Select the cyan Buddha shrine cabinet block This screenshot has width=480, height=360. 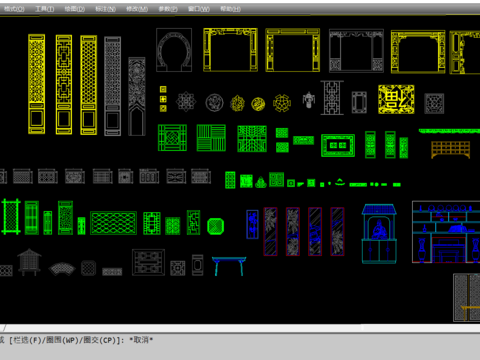pyautogui.click(x=379, y=234)
